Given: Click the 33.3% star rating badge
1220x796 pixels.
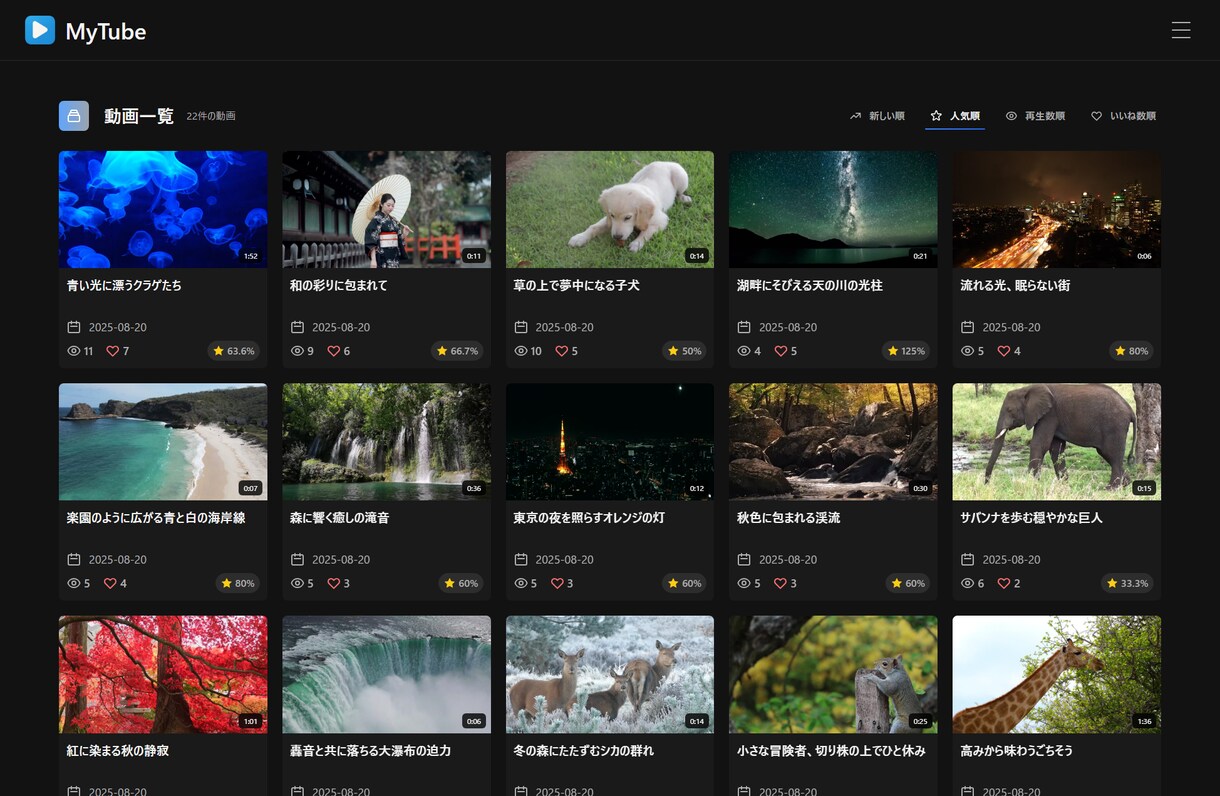Looking at the screenshot, I should pyautogui.click(x=1127, y=583).
